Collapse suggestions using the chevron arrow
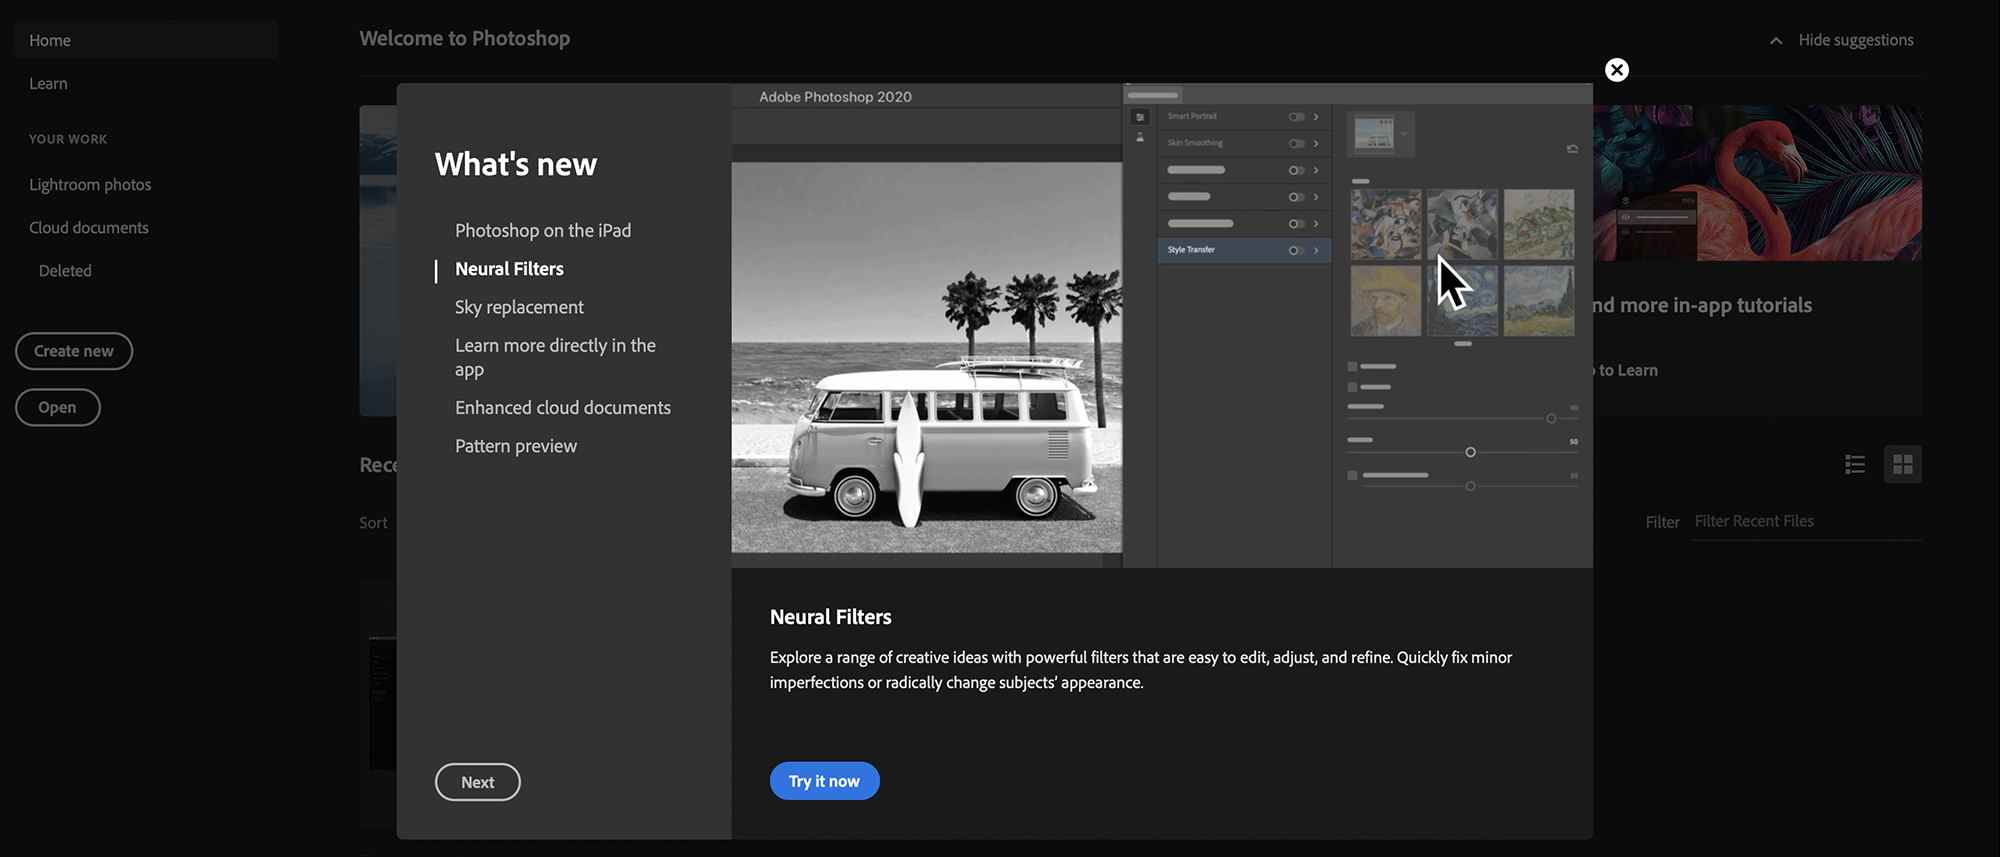Screen dimensions: 2000x857 click(x=1776, y=41)
